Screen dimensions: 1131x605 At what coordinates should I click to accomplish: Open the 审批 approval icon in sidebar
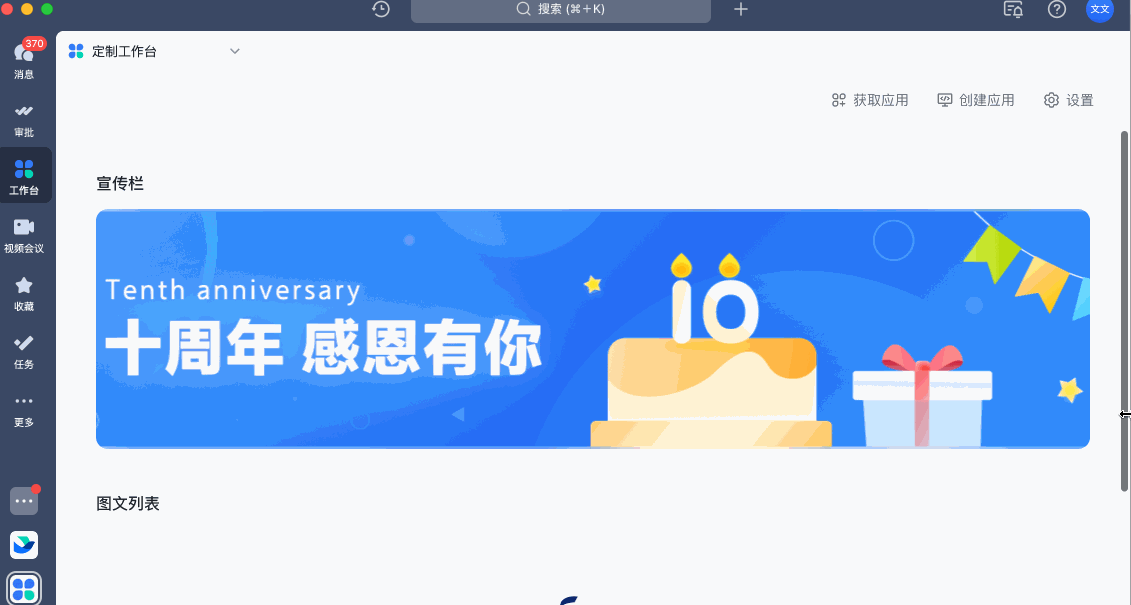pos(24,120)
